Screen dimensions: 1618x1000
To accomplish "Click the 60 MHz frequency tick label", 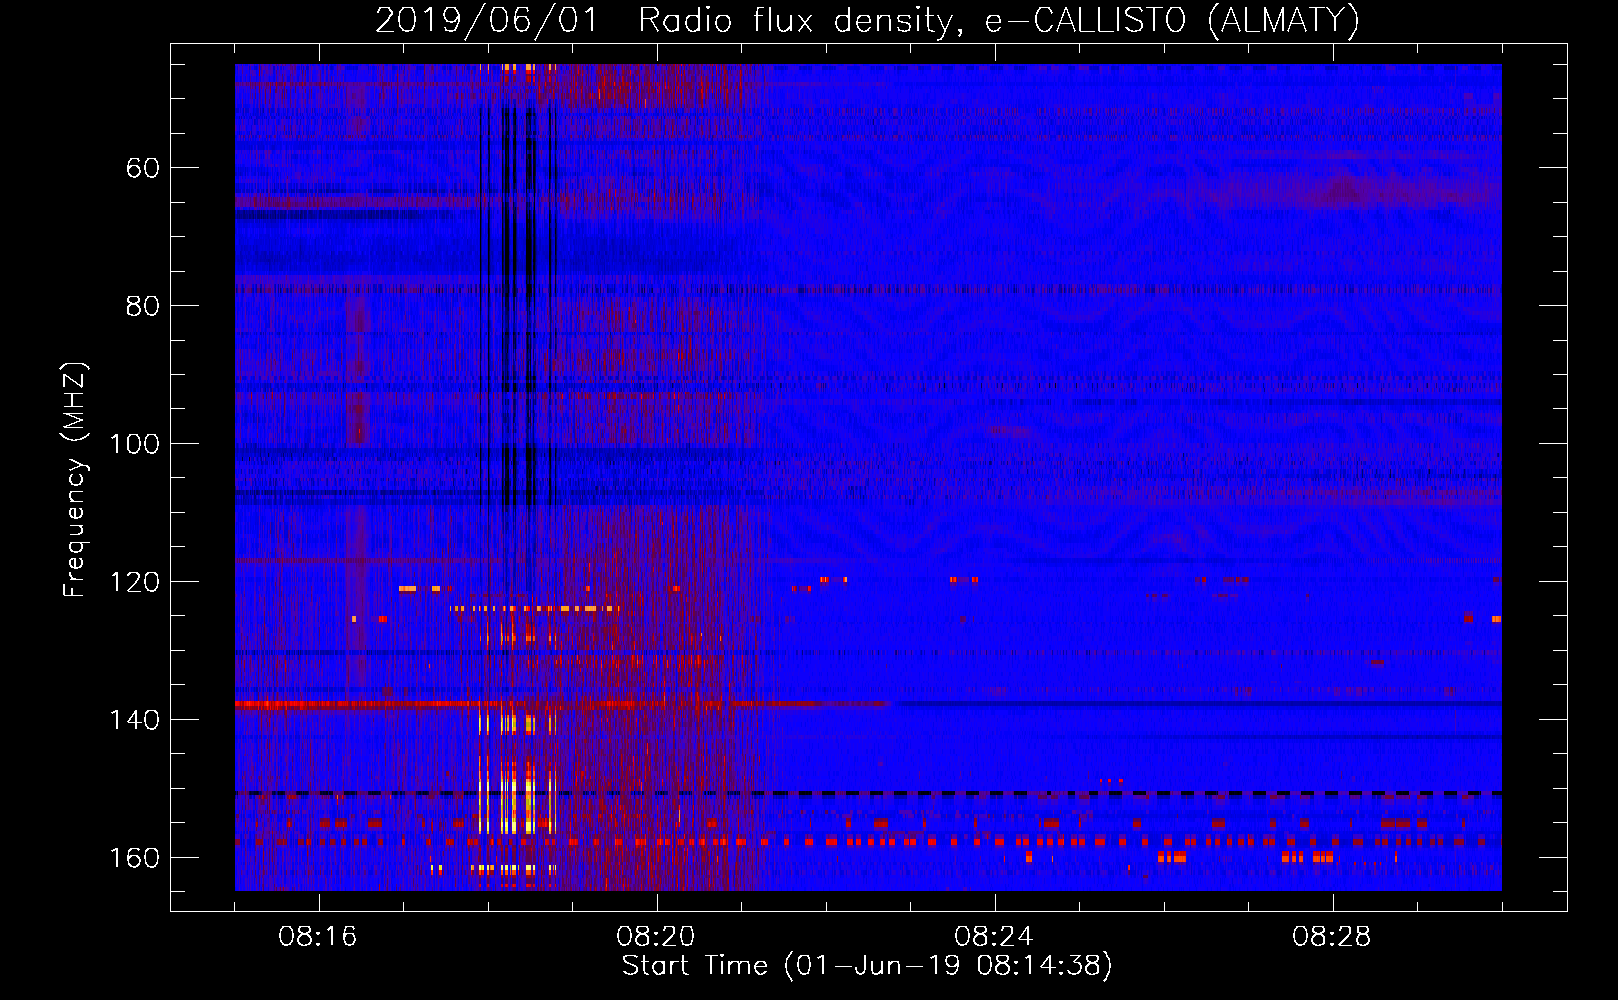I will tap(143, 168).
